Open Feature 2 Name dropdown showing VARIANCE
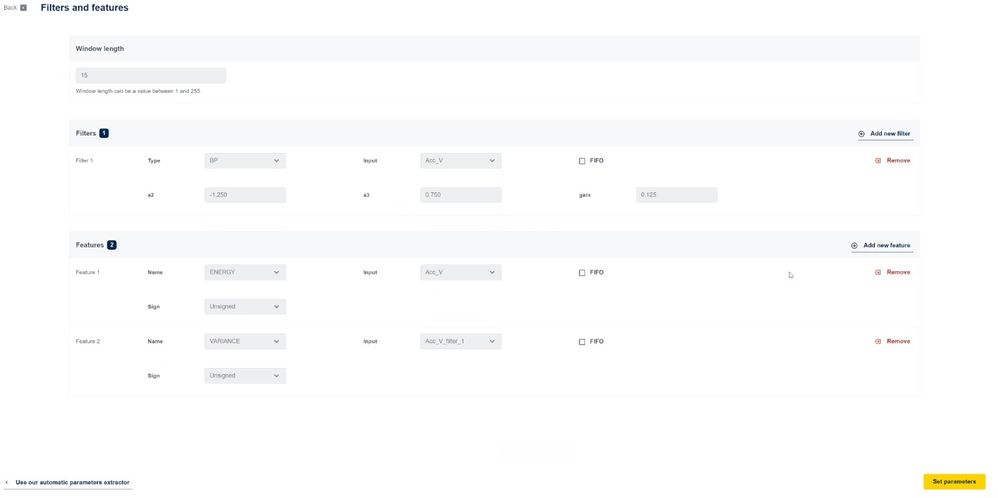The width and height of the screenshot is (998, 498). coord(245,341)
